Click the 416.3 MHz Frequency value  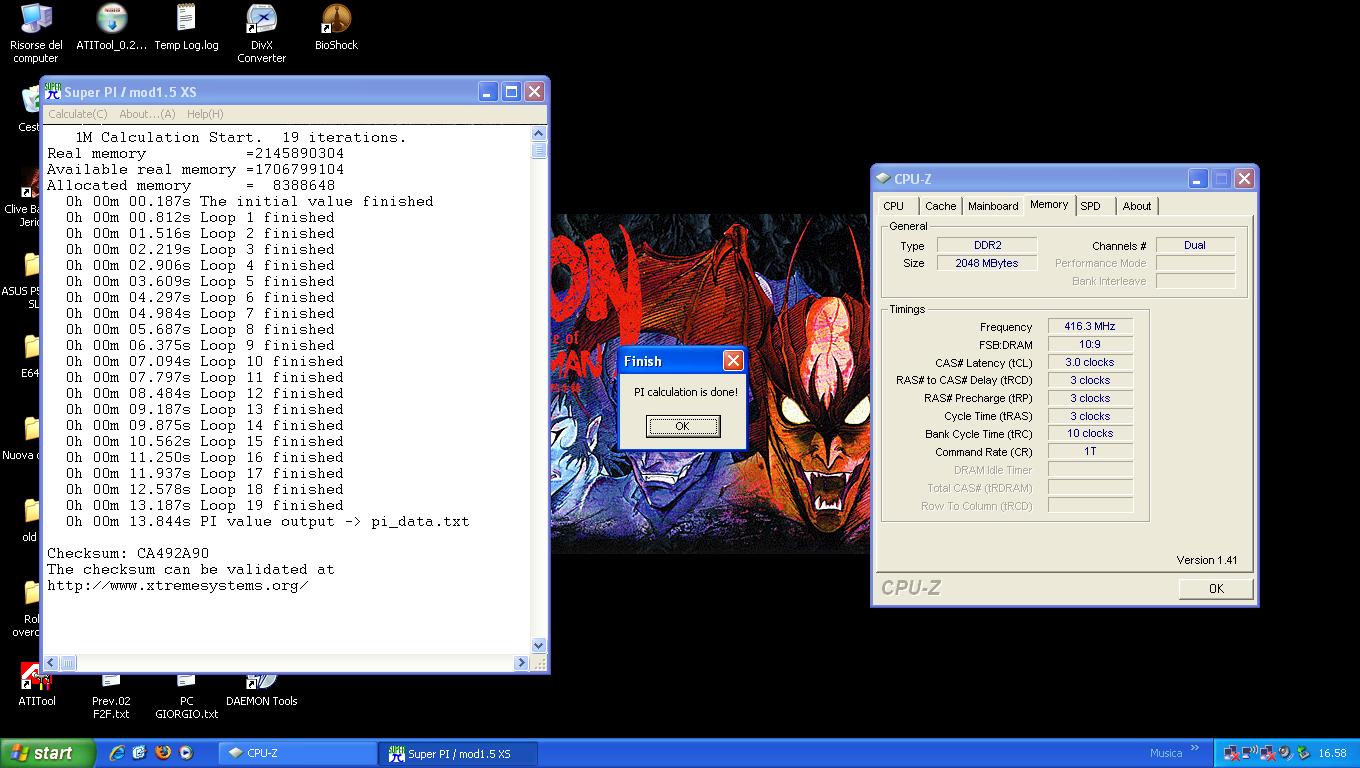point(1090,326)
